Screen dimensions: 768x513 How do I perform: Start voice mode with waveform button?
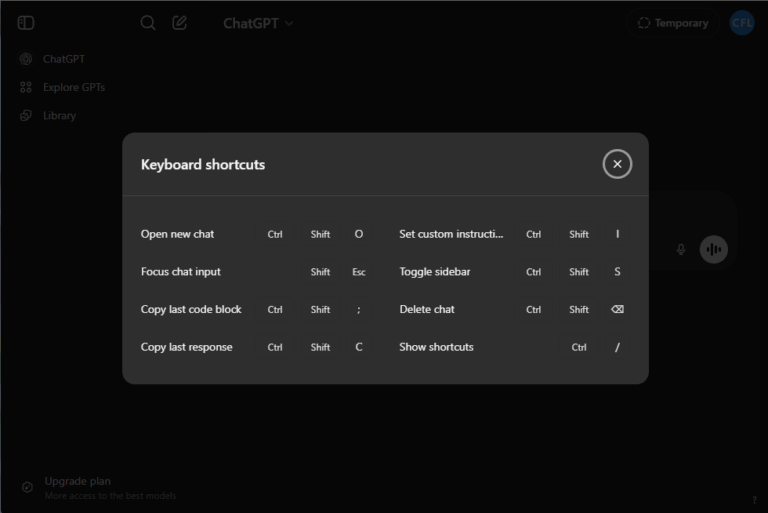(x=714, y=249)
